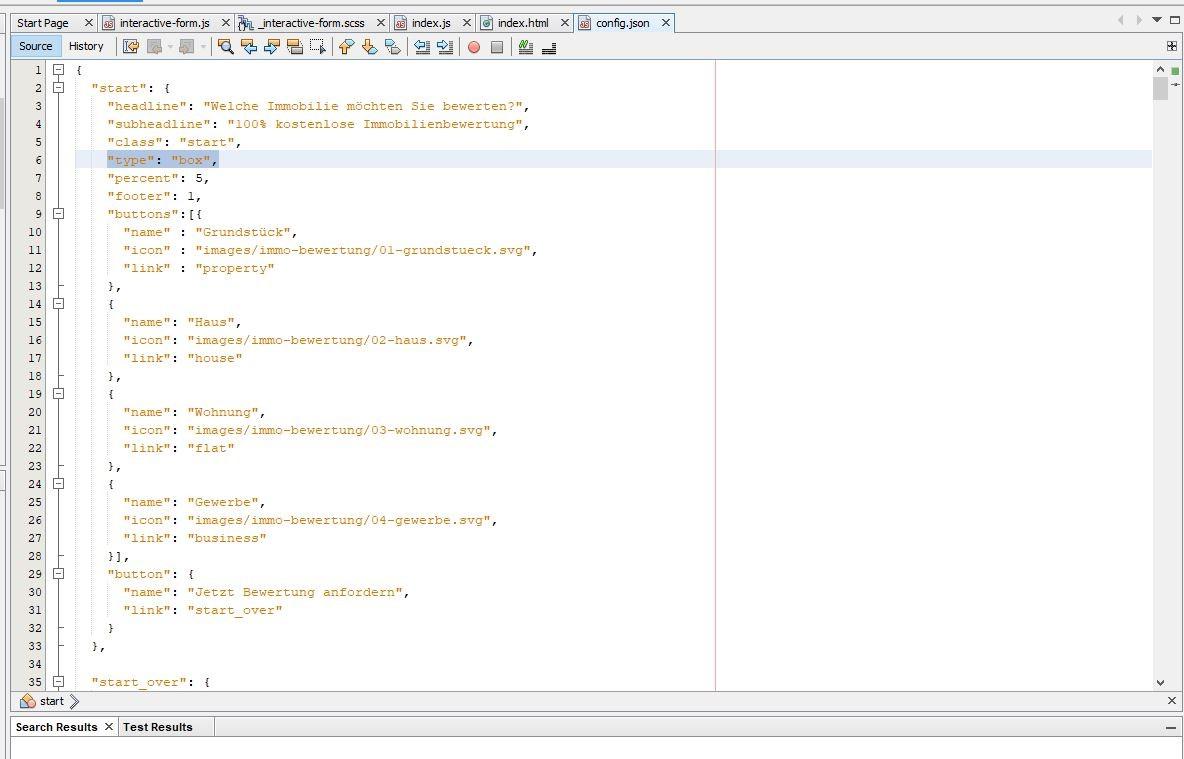Jump to previous bookmark icon

pos(346,46)
